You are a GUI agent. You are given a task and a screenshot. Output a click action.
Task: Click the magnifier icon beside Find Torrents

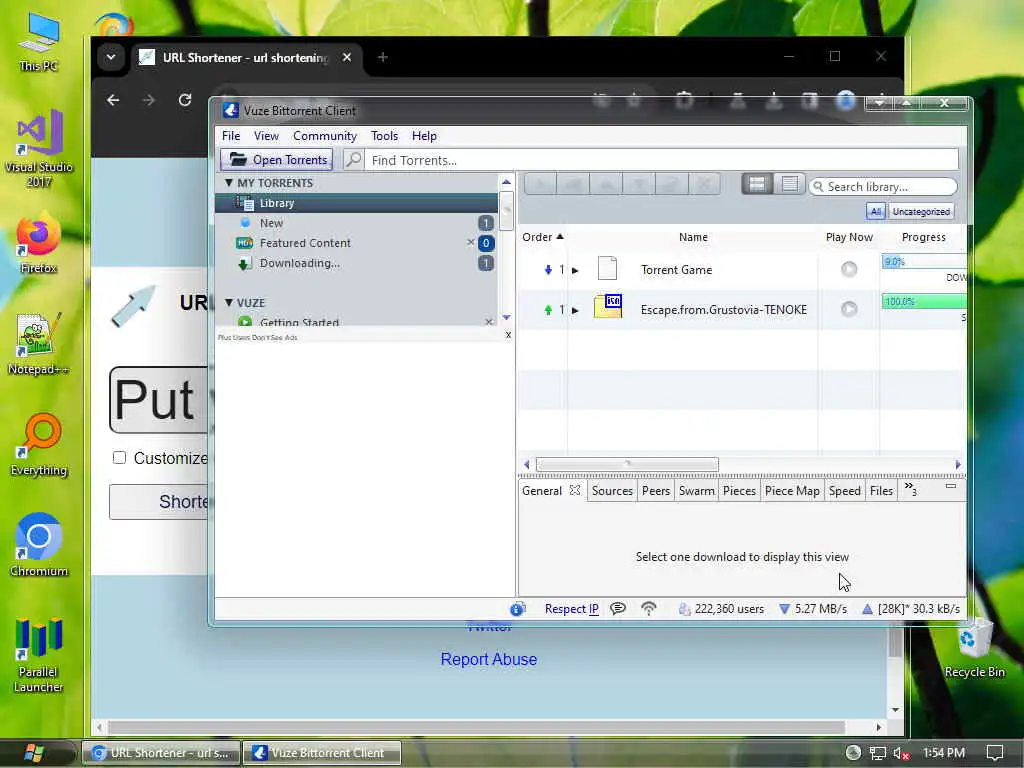353,159
